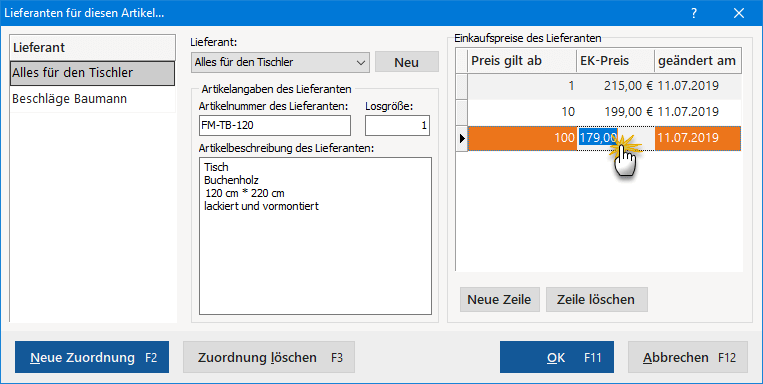Click the Abbrechen F12 button
The width and height of the screenshot is (763, 384).
pos(688,357)
